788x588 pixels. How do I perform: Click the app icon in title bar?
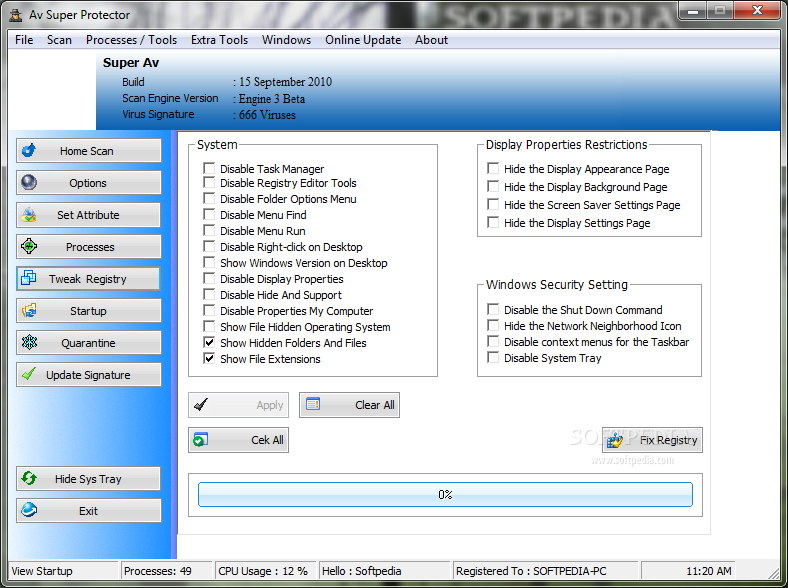tap(16, 15)
